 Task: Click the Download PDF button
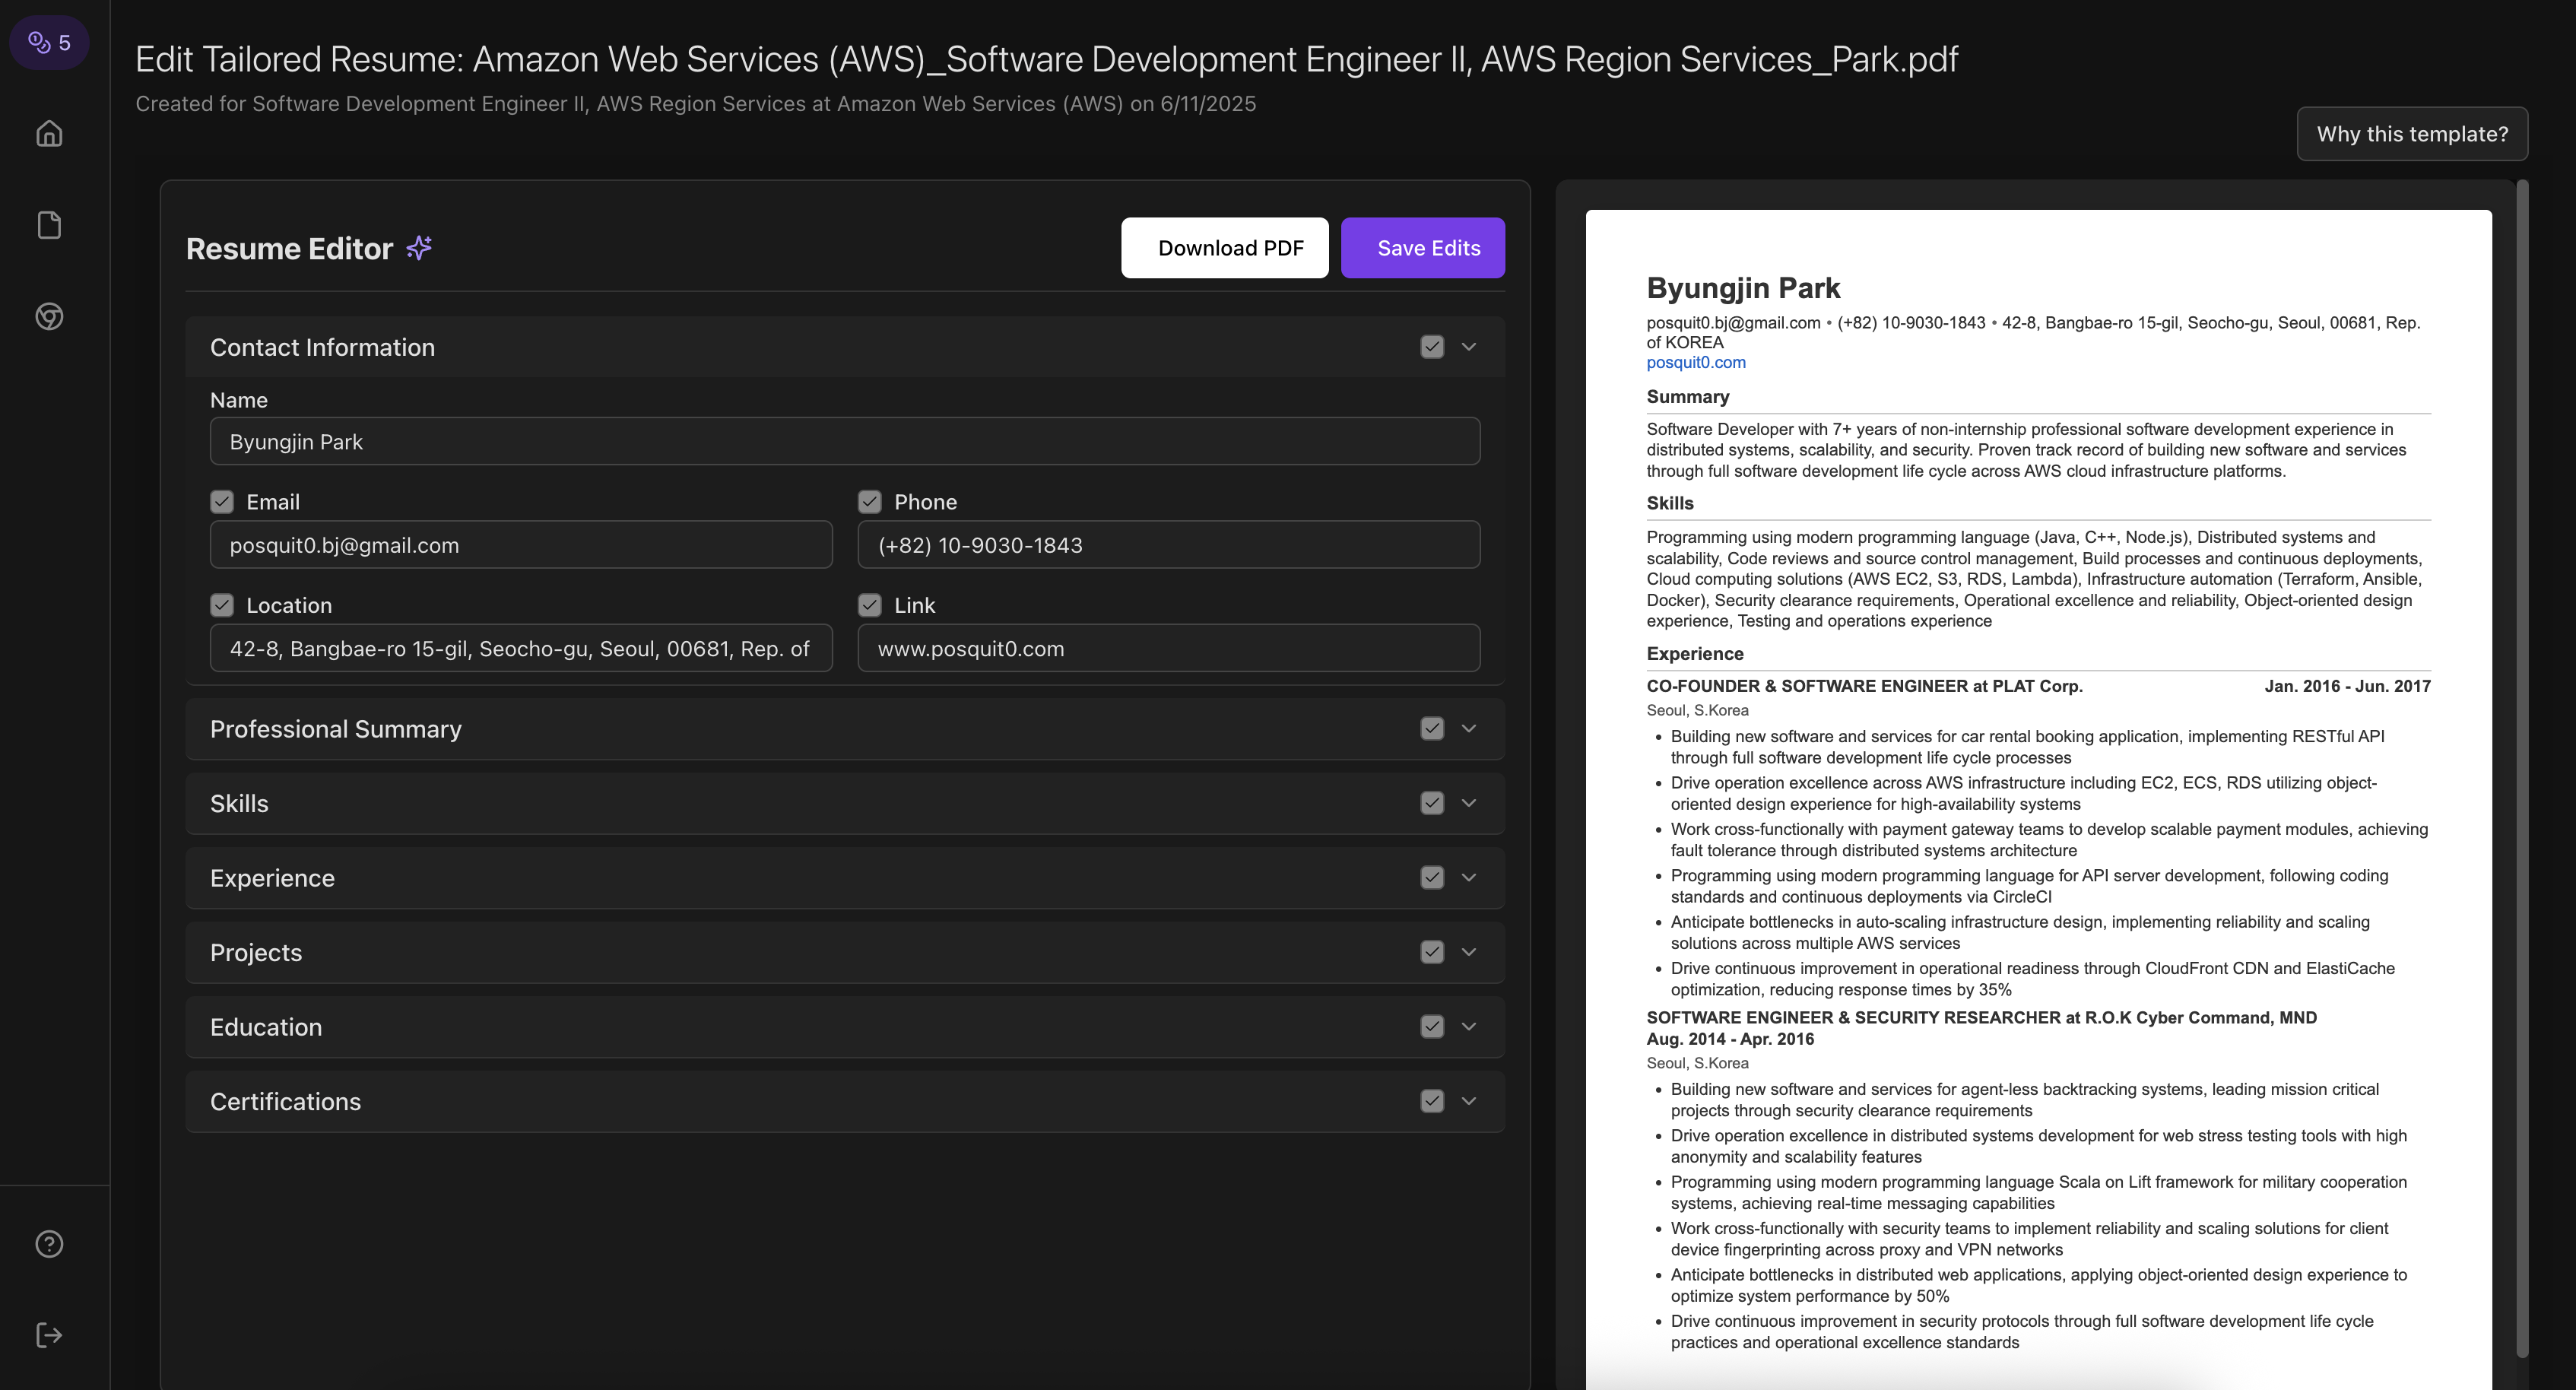[x=1224, y=247]
